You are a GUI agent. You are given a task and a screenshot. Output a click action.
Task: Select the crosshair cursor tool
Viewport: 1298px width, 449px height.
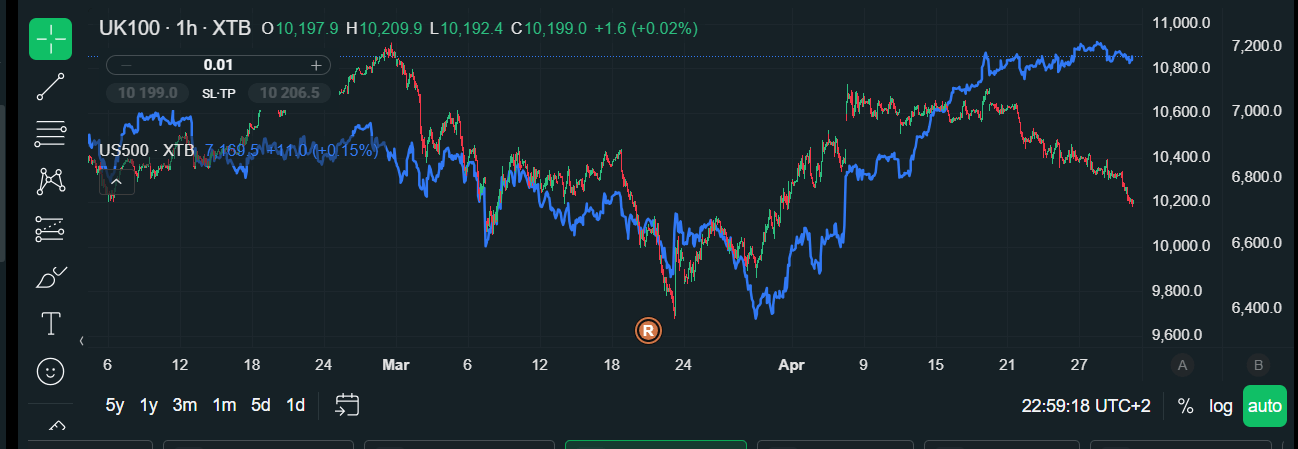51,39
